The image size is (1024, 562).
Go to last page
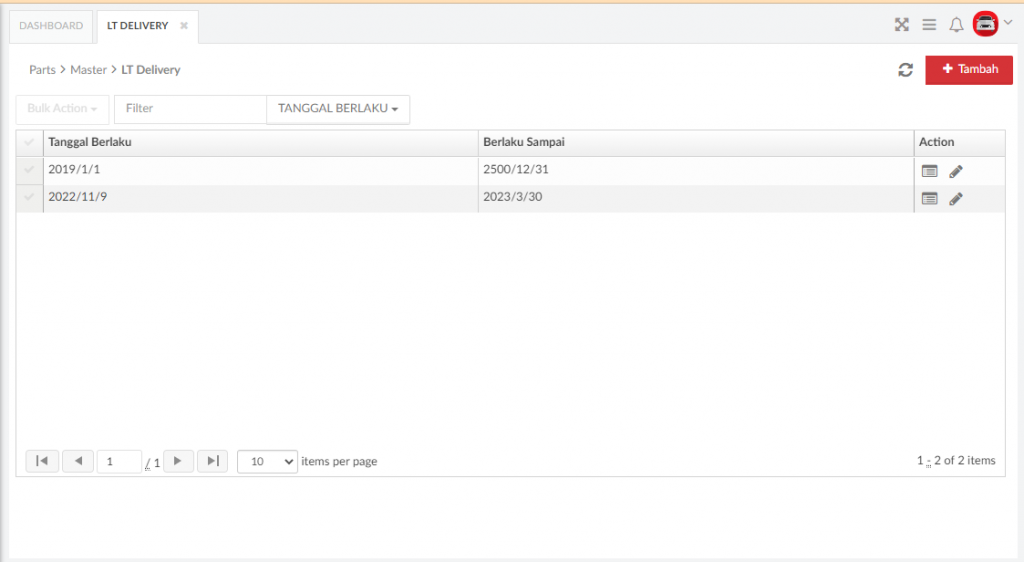[x=213, y=461]
